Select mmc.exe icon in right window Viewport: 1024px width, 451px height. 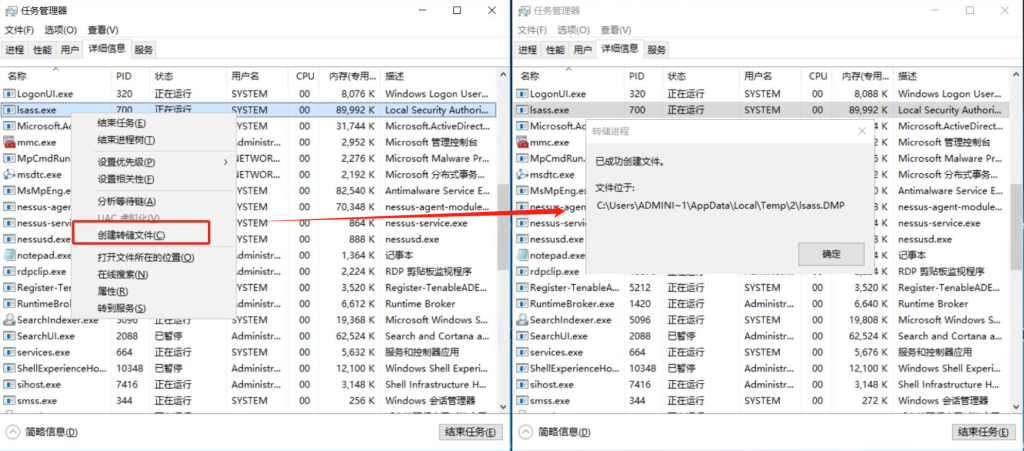[522, 142]
